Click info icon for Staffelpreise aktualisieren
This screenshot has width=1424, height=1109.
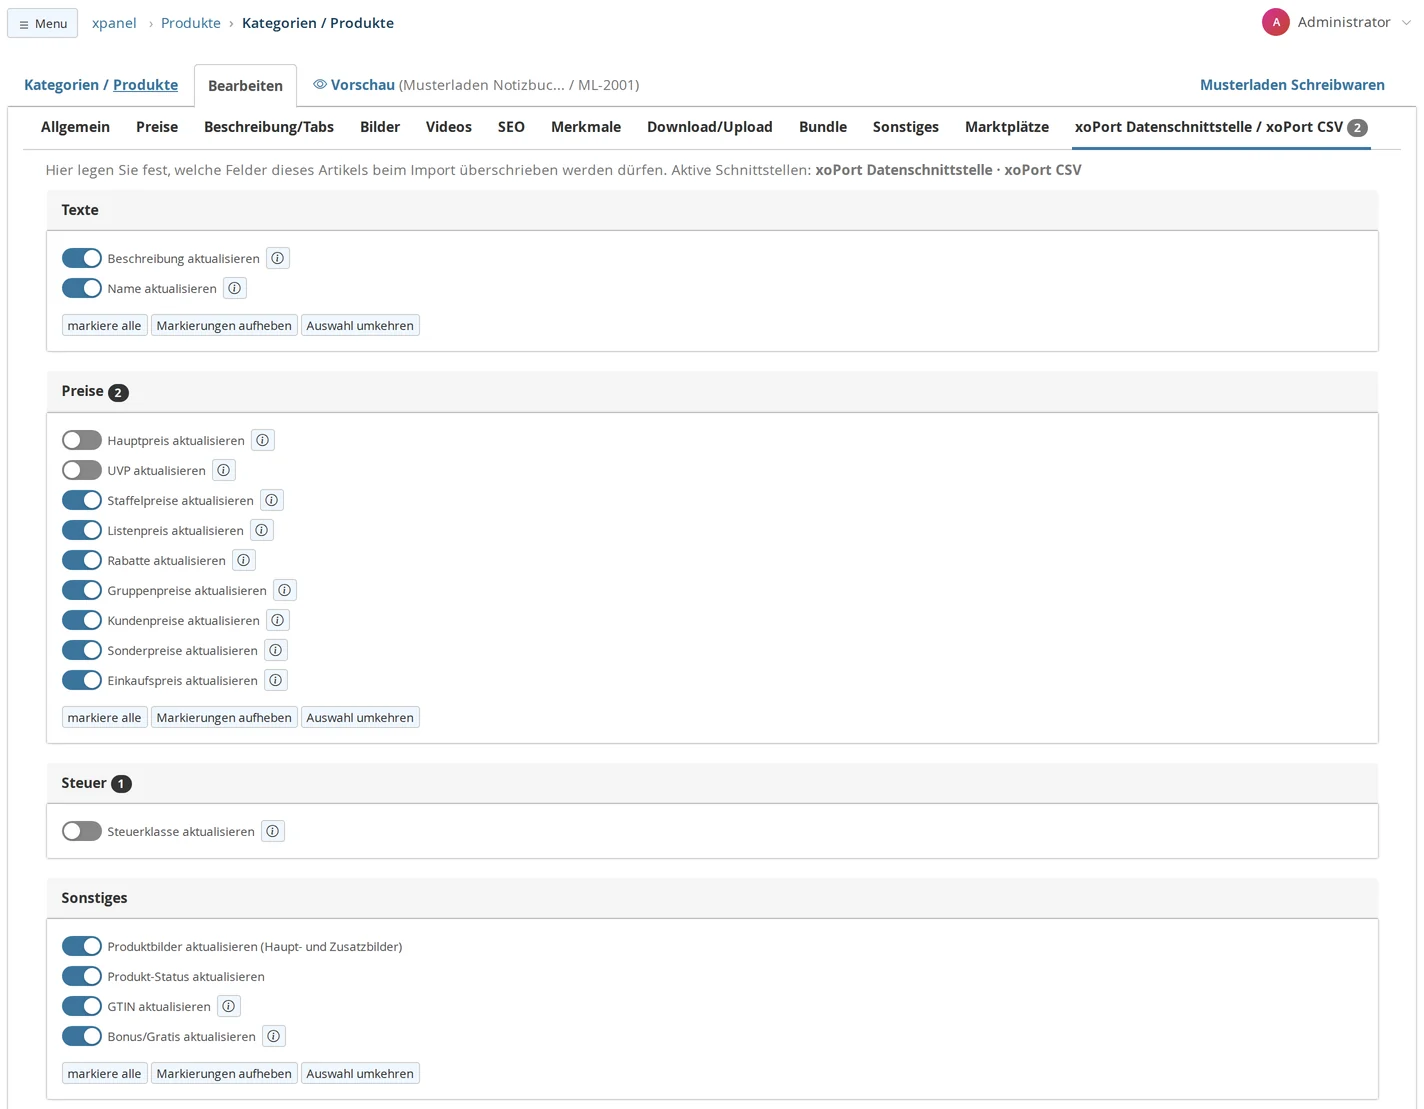(x=272, y=500)
